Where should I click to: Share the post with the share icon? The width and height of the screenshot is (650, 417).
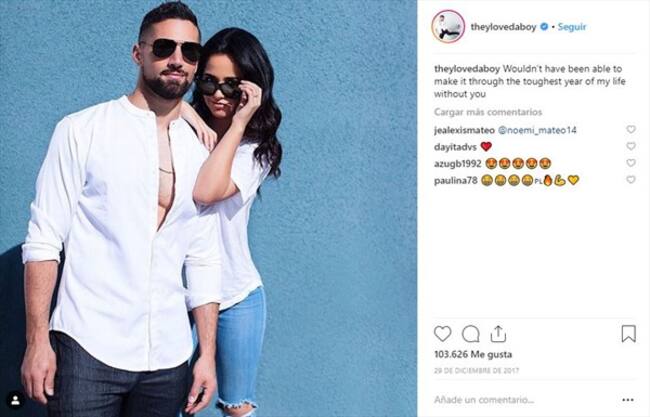pos(498,334)
